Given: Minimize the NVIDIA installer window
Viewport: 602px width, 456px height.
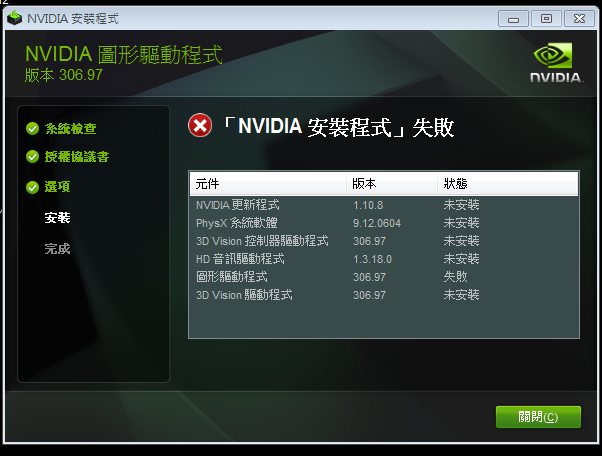Looking at the screenshot, I should tap(513, 19).
